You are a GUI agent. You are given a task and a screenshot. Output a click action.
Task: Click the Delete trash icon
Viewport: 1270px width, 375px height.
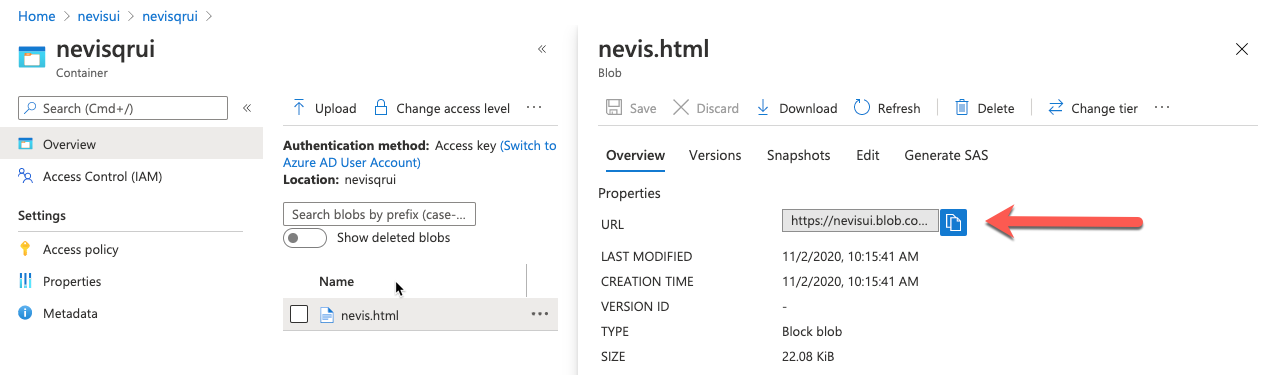pyautogui.click(x=962, y=107)
